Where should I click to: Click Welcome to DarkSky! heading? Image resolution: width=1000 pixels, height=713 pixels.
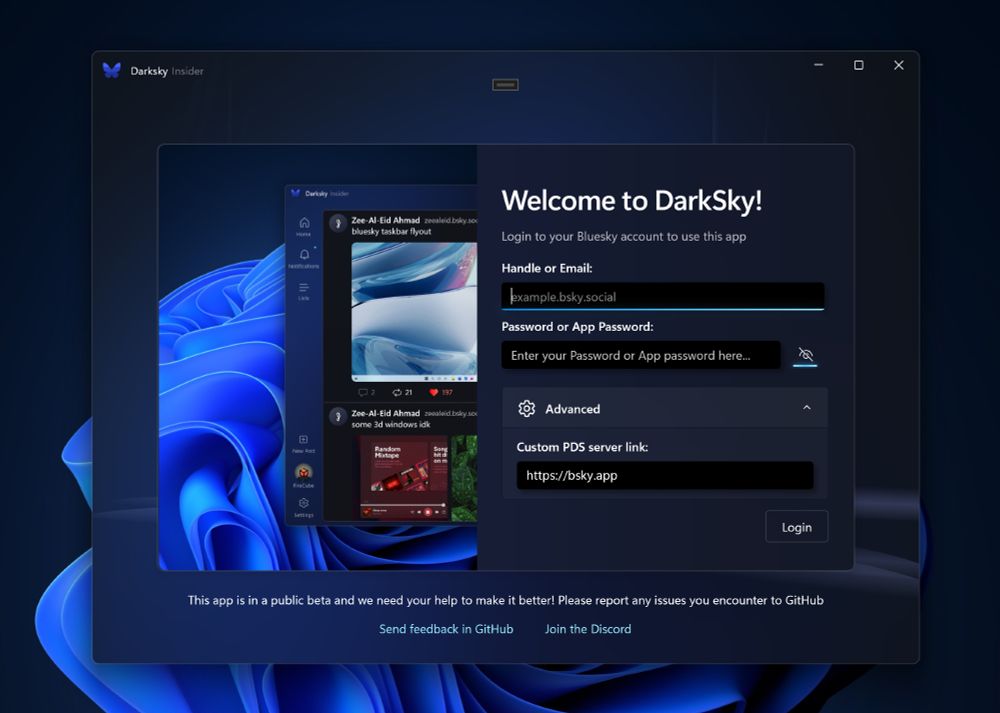click(632, 200)
